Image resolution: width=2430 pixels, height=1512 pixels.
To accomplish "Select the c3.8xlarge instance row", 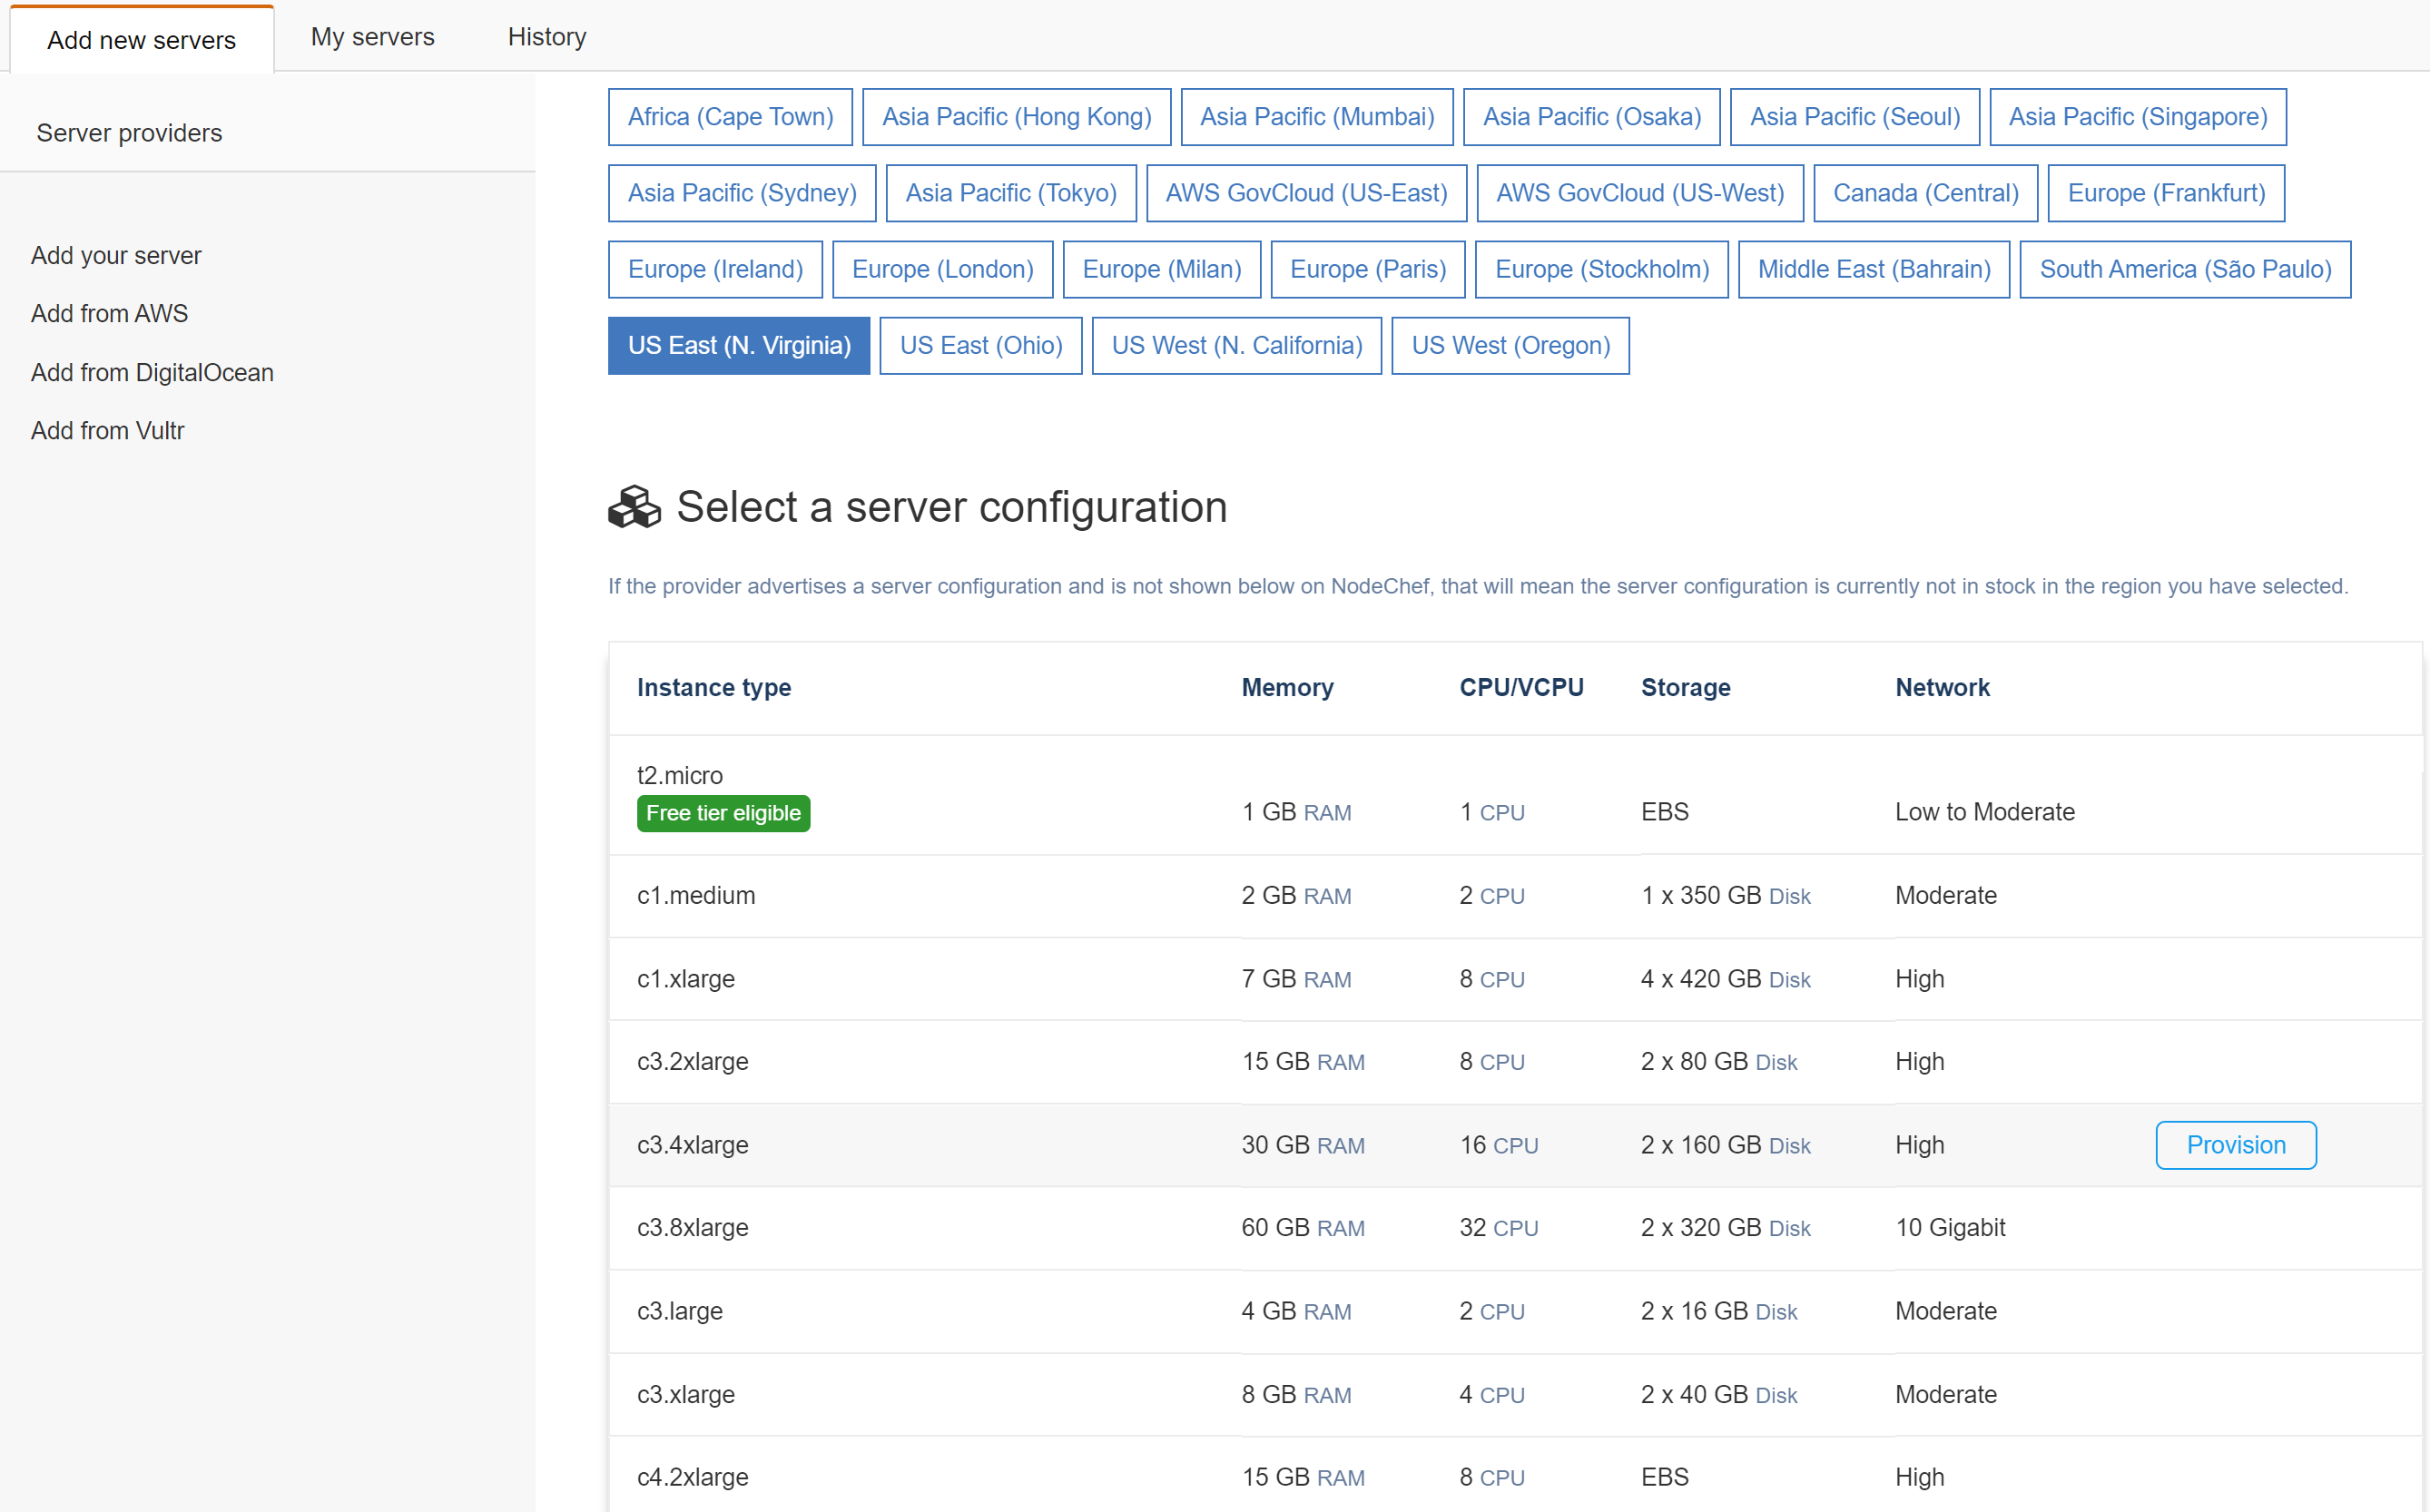I will click(x=1514, y=1228).
